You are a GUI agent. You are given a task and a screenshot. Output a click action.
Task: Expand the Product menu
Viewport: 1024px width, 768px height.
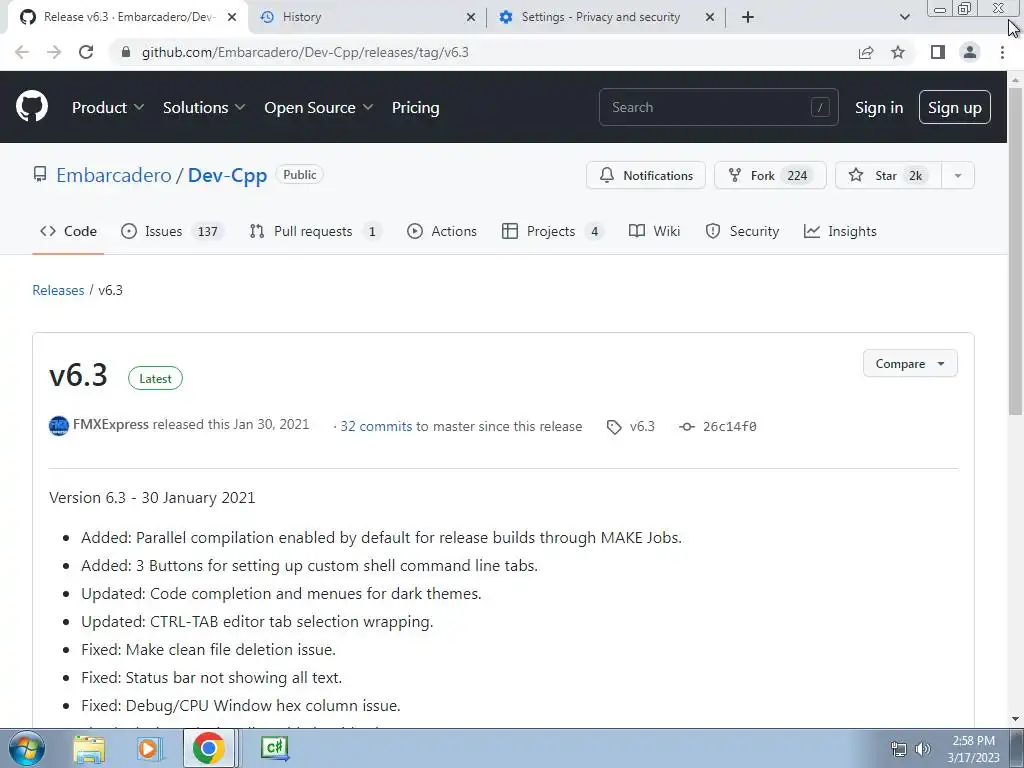pyautogui.click(x=108, y=107)
